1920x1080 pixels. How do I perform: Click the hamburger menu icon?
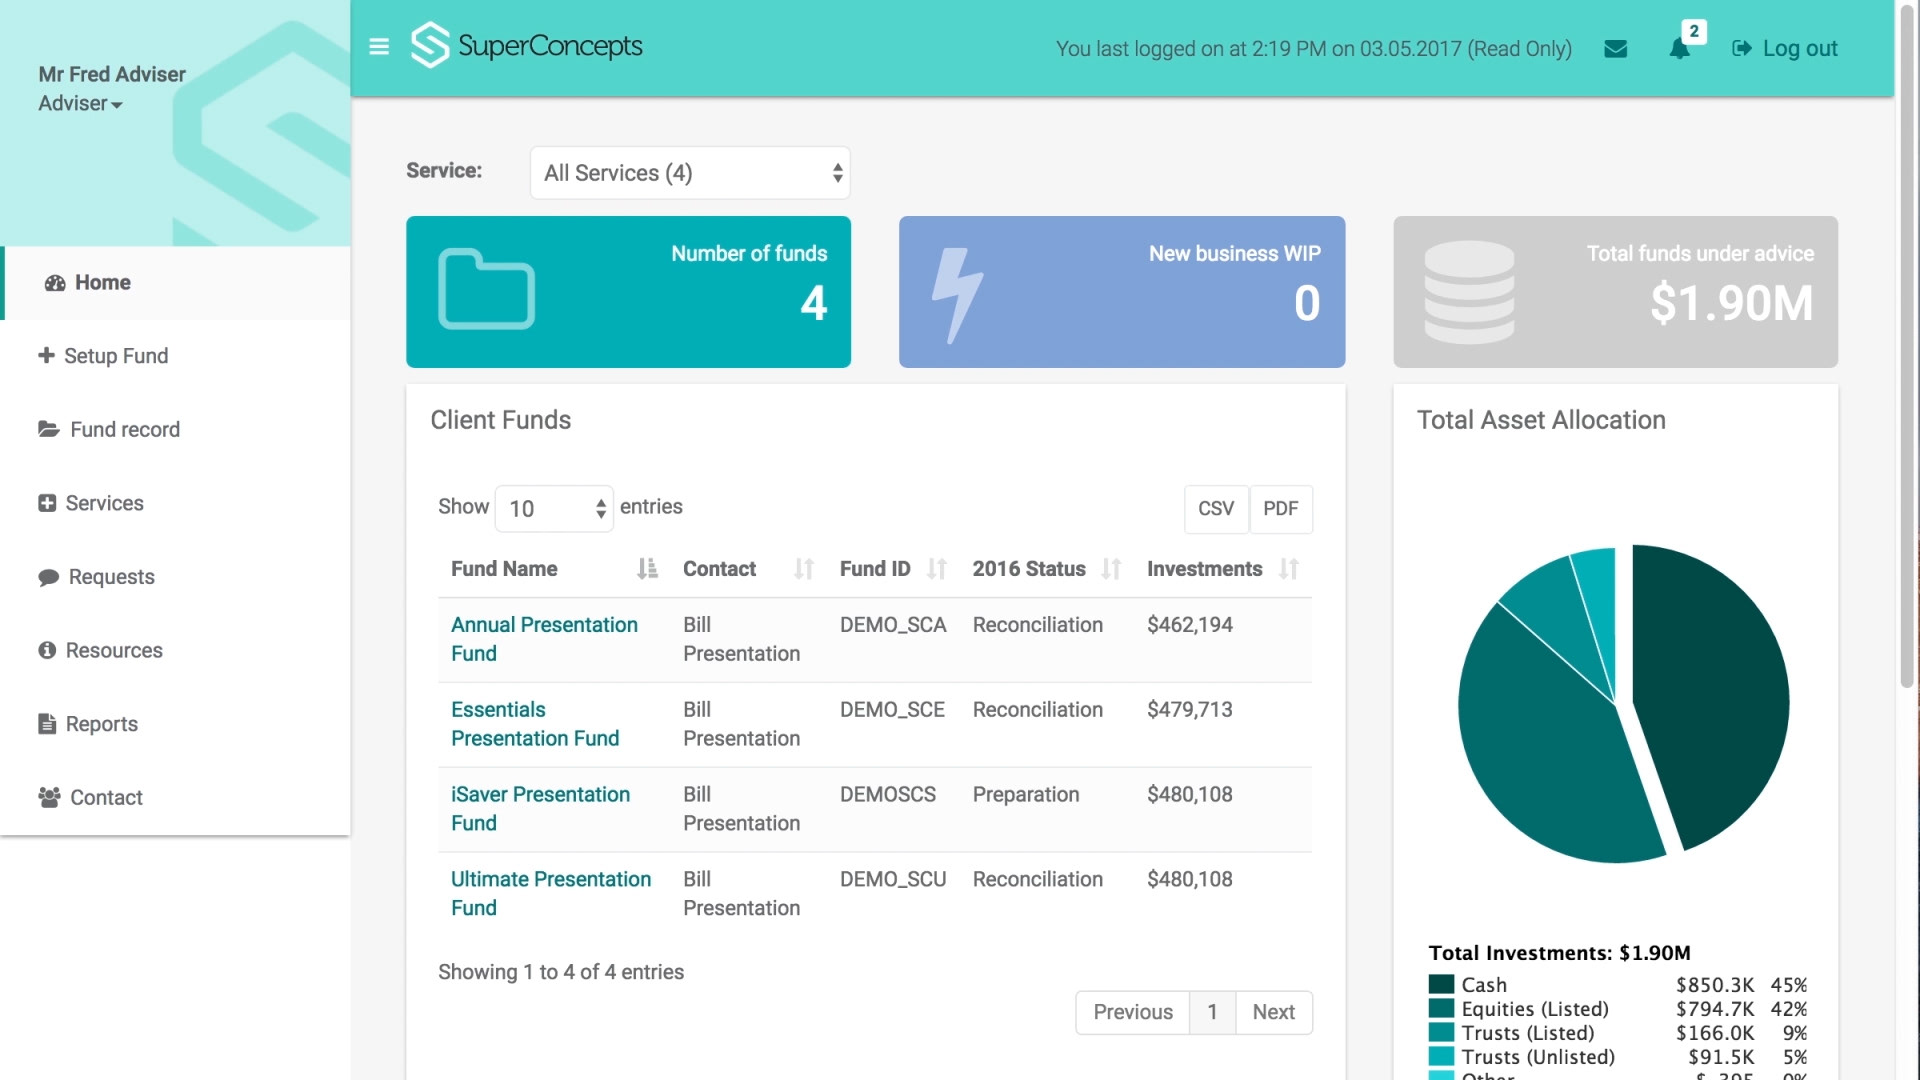point(379,47)
